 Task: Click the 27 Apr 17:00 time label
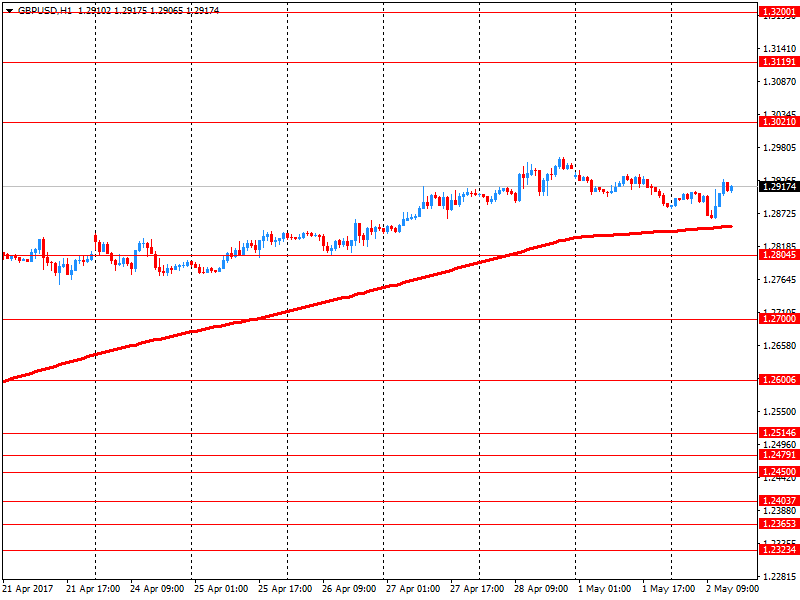pos(477,589)
